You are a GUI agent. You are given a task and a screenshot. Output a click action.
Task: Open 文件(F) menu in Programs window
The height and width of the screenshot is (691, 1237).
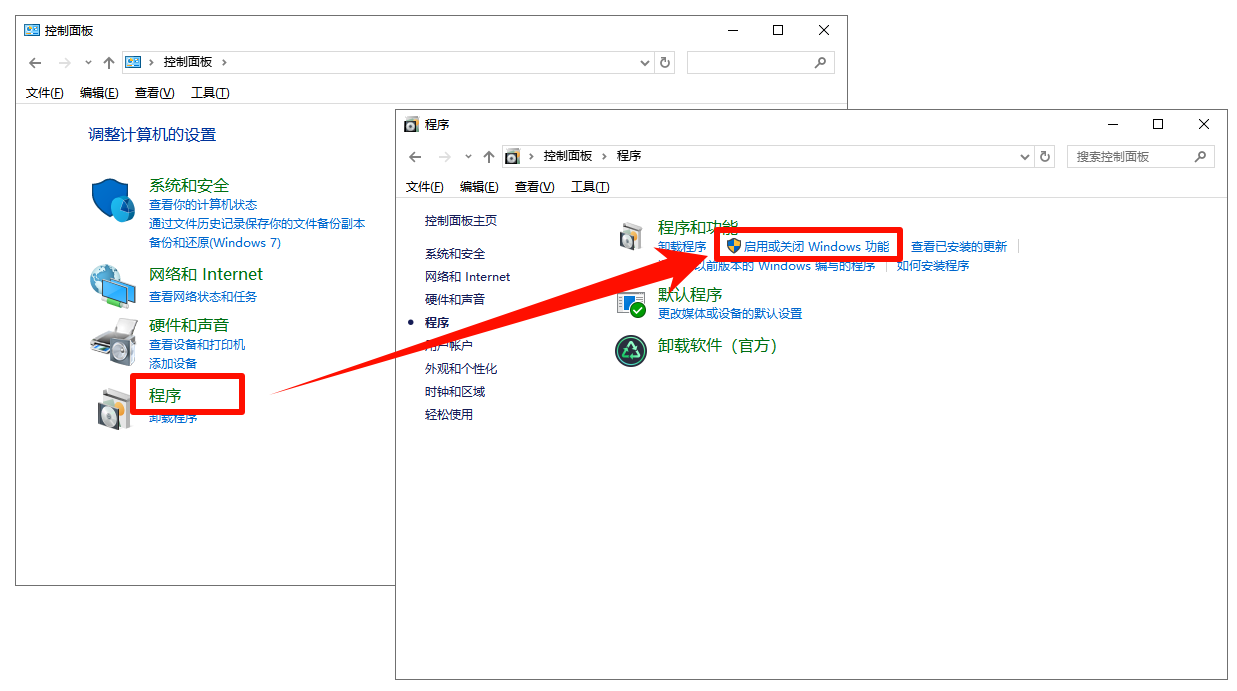pyautogui.click(x=424, y=187)
